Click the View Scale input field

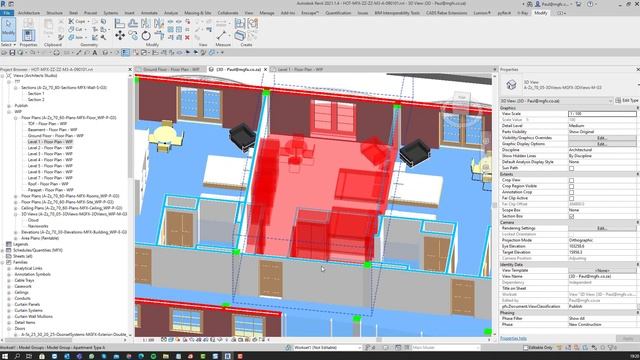coord(602,114)
